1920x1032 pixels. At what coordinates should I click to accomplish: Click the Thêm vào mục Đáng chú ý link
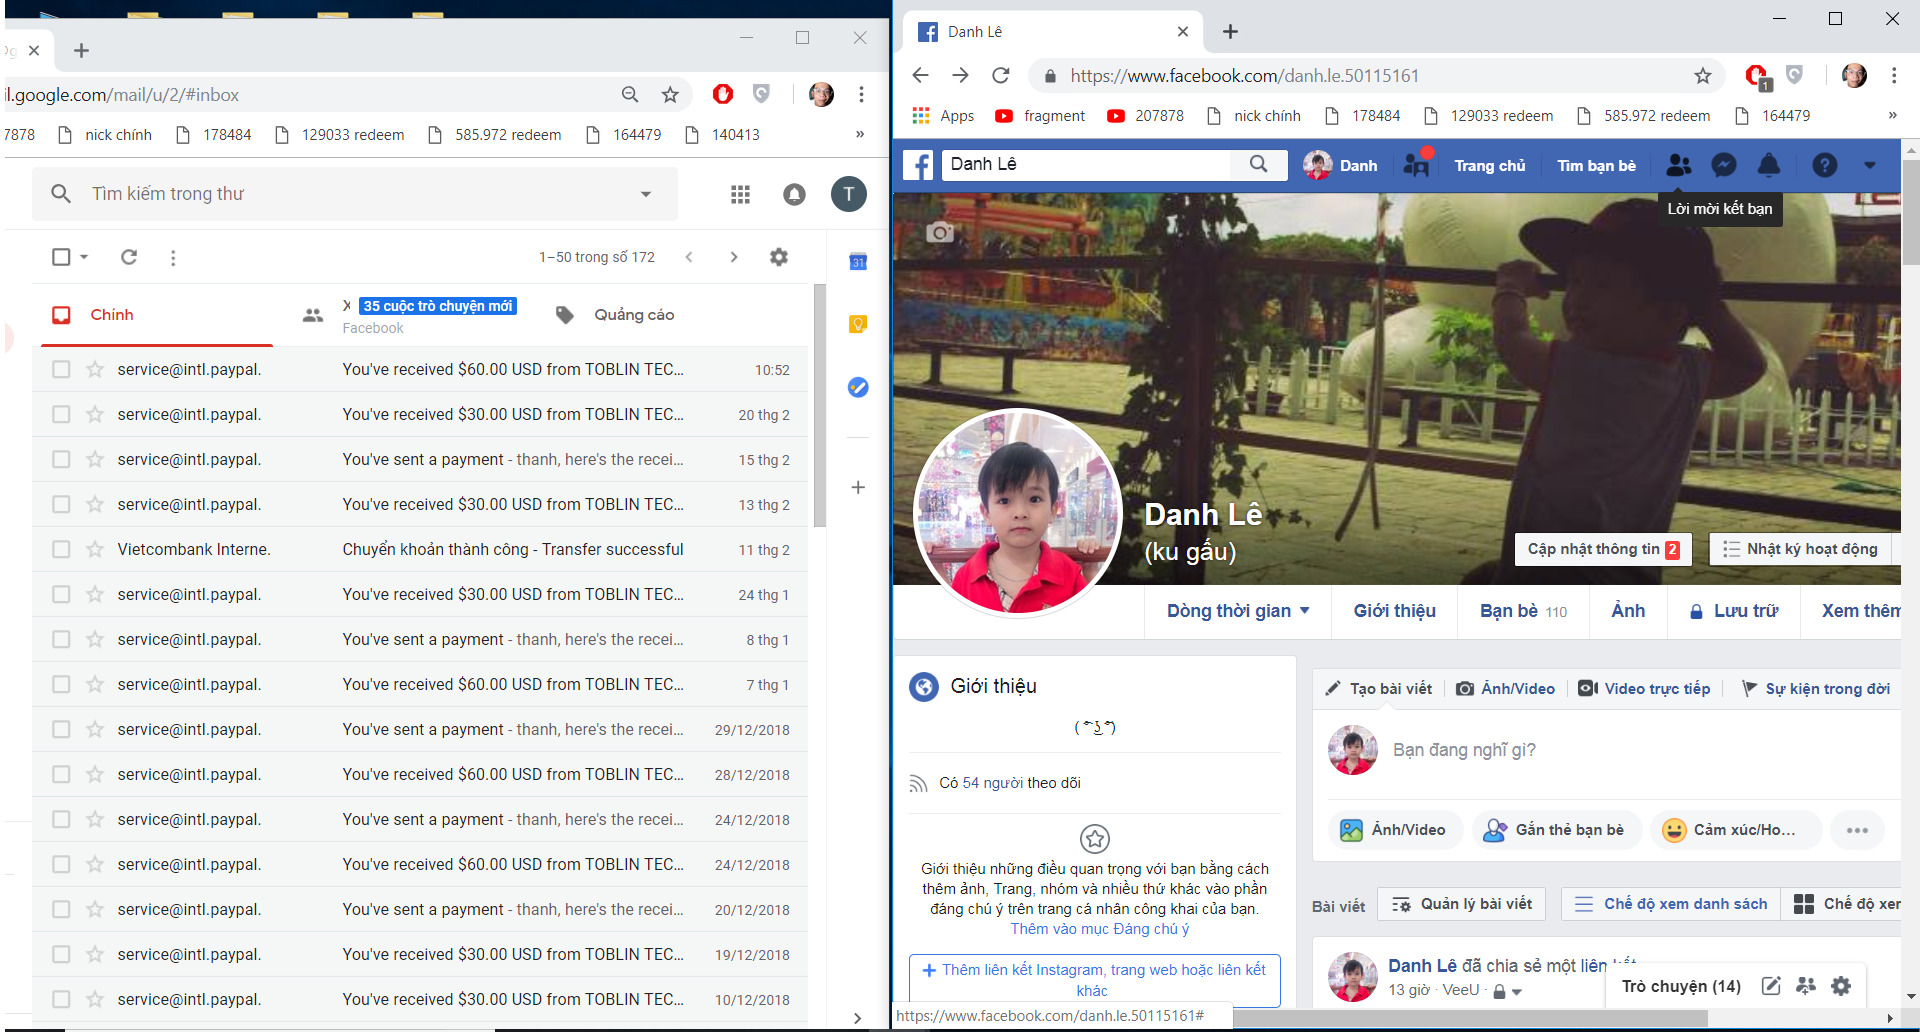click(1099, 929)
